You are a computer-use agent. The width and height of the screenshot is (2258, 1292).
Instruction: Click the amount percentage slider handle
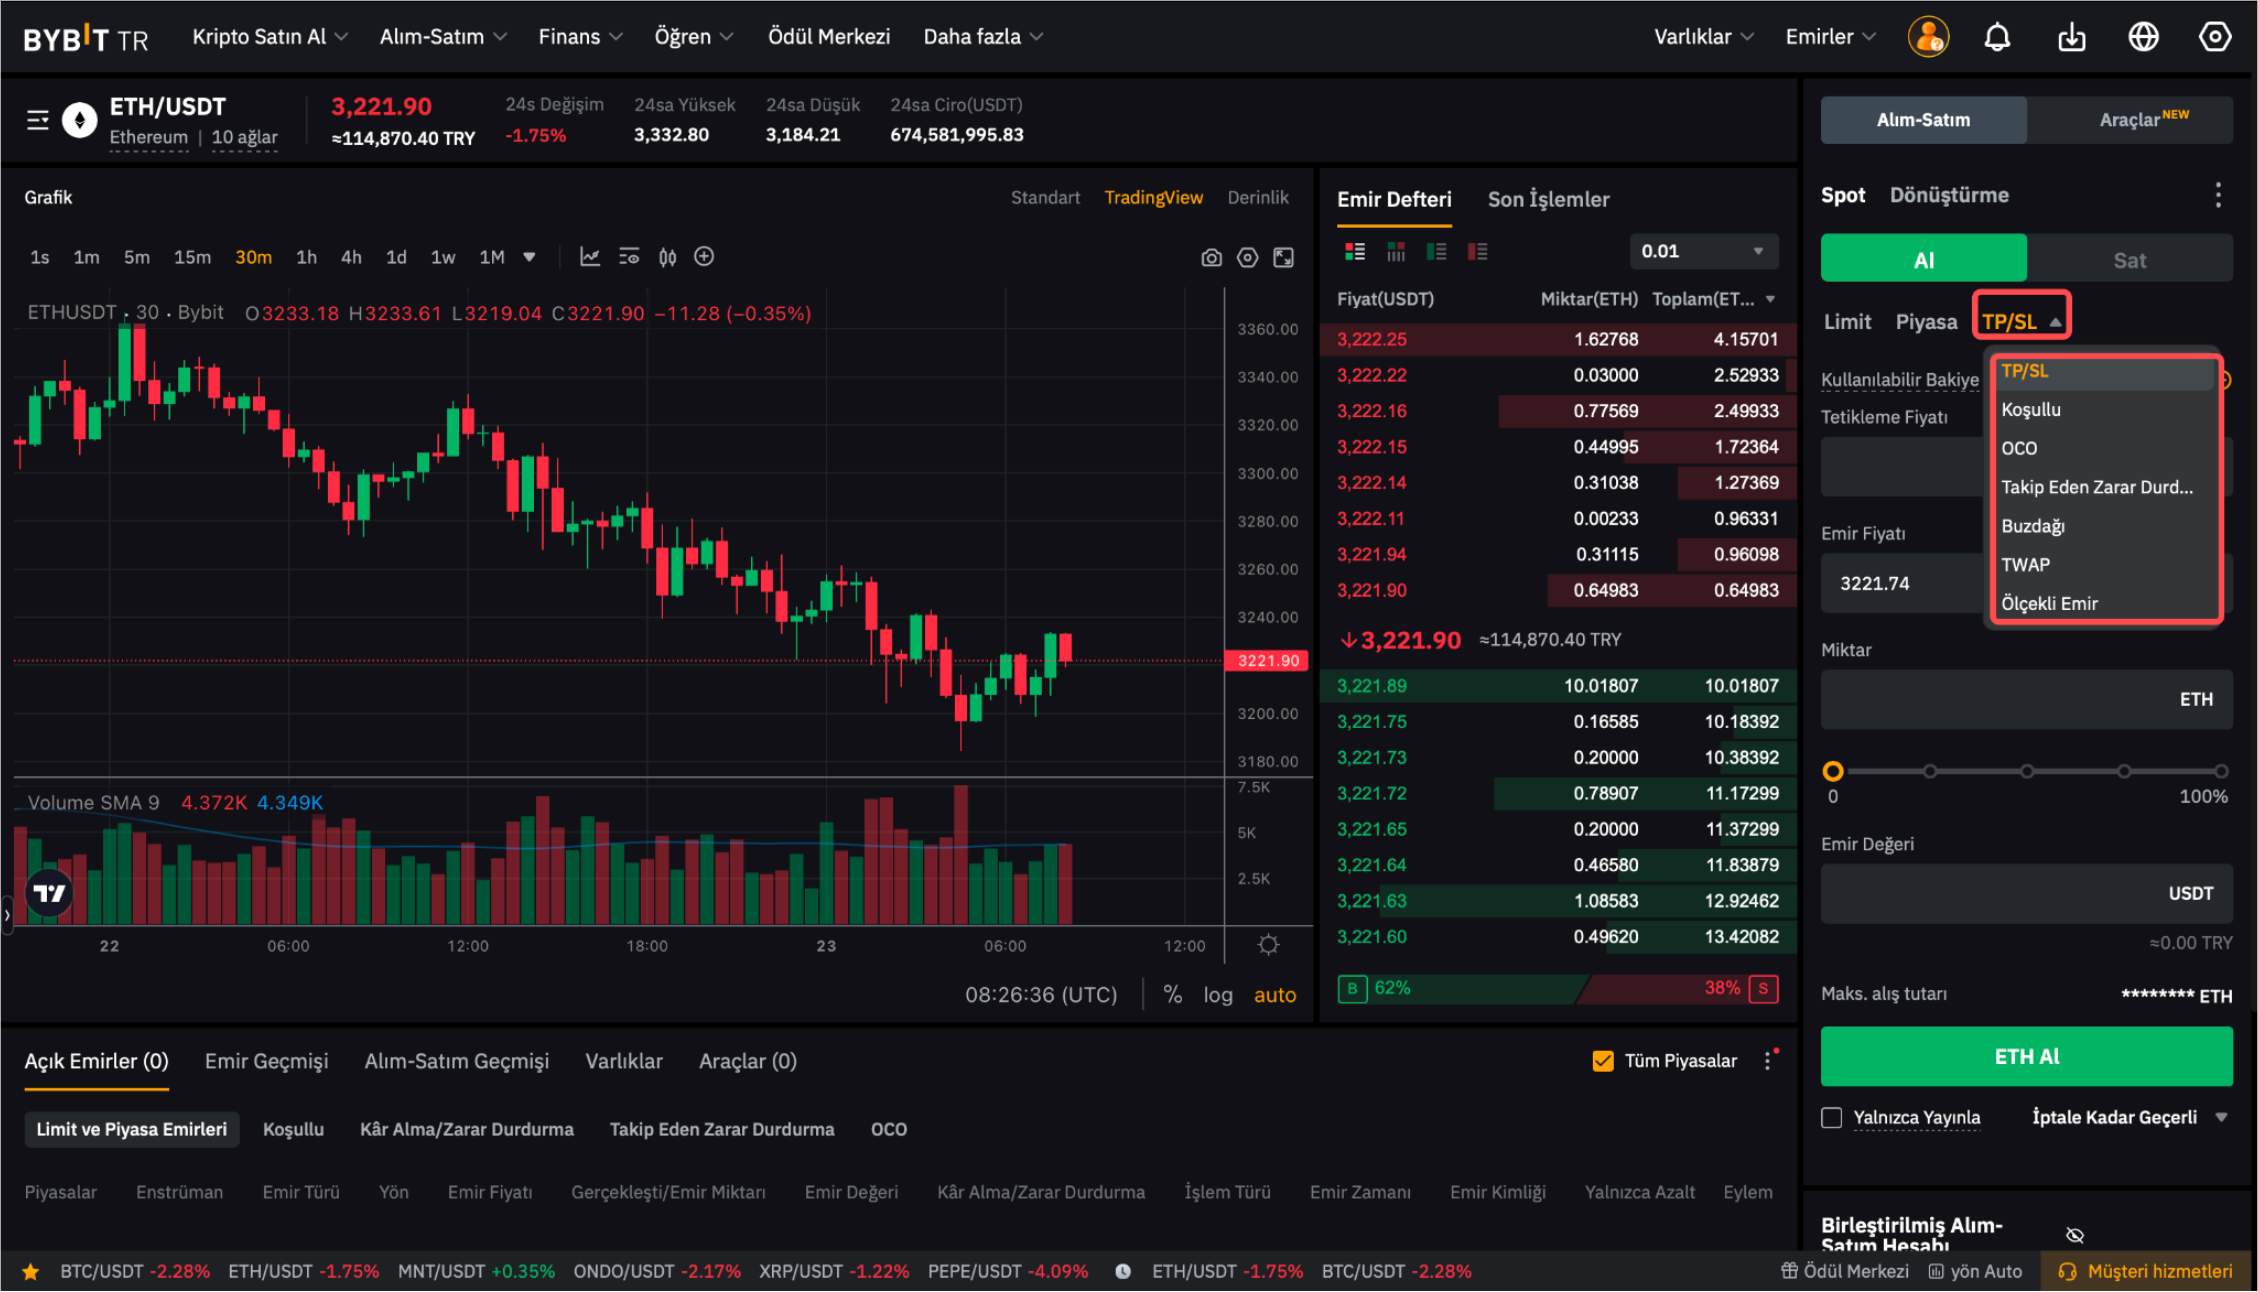pyautogui.click(x=1832, y=771)
